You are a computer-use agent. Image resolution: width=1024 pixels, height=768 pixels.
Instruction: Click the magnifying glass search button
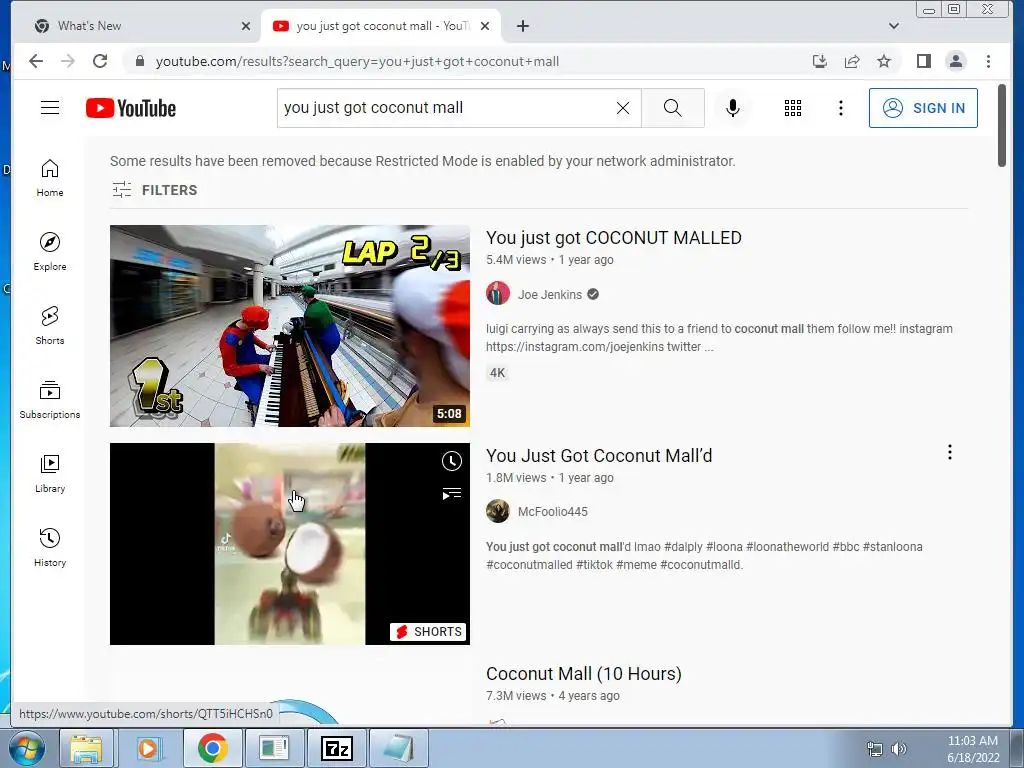[673, 108]
